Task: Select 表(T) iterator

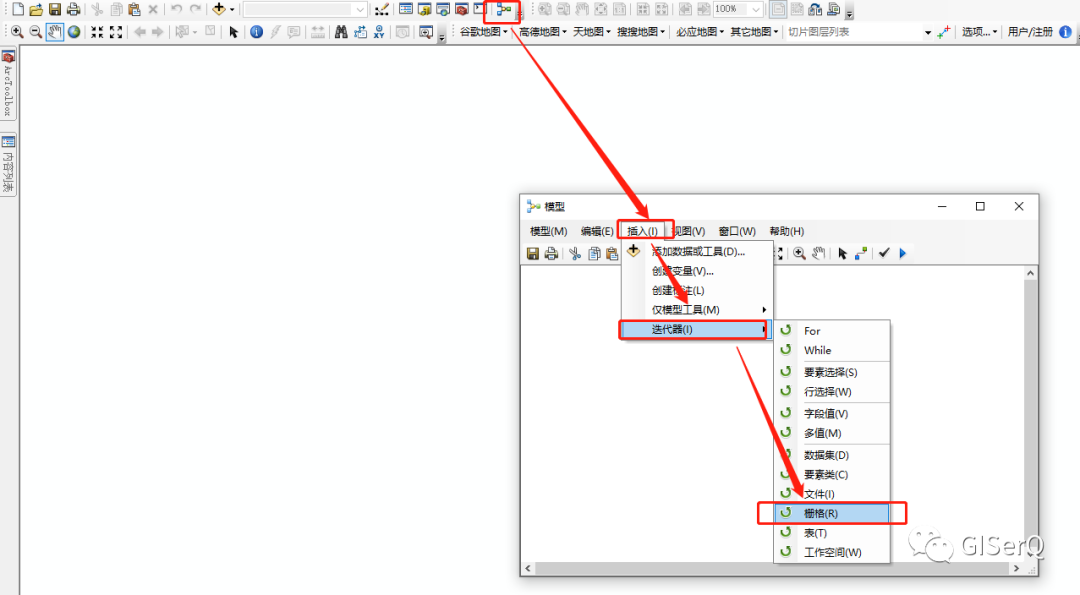Action: coord(832,533)
